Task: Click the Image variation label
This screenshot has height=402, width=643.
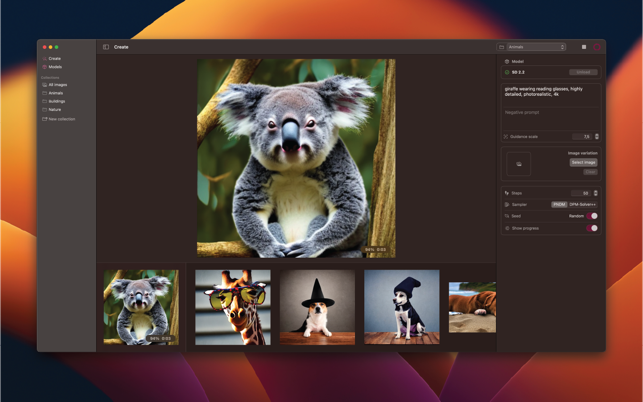Action: pos(583,153)
